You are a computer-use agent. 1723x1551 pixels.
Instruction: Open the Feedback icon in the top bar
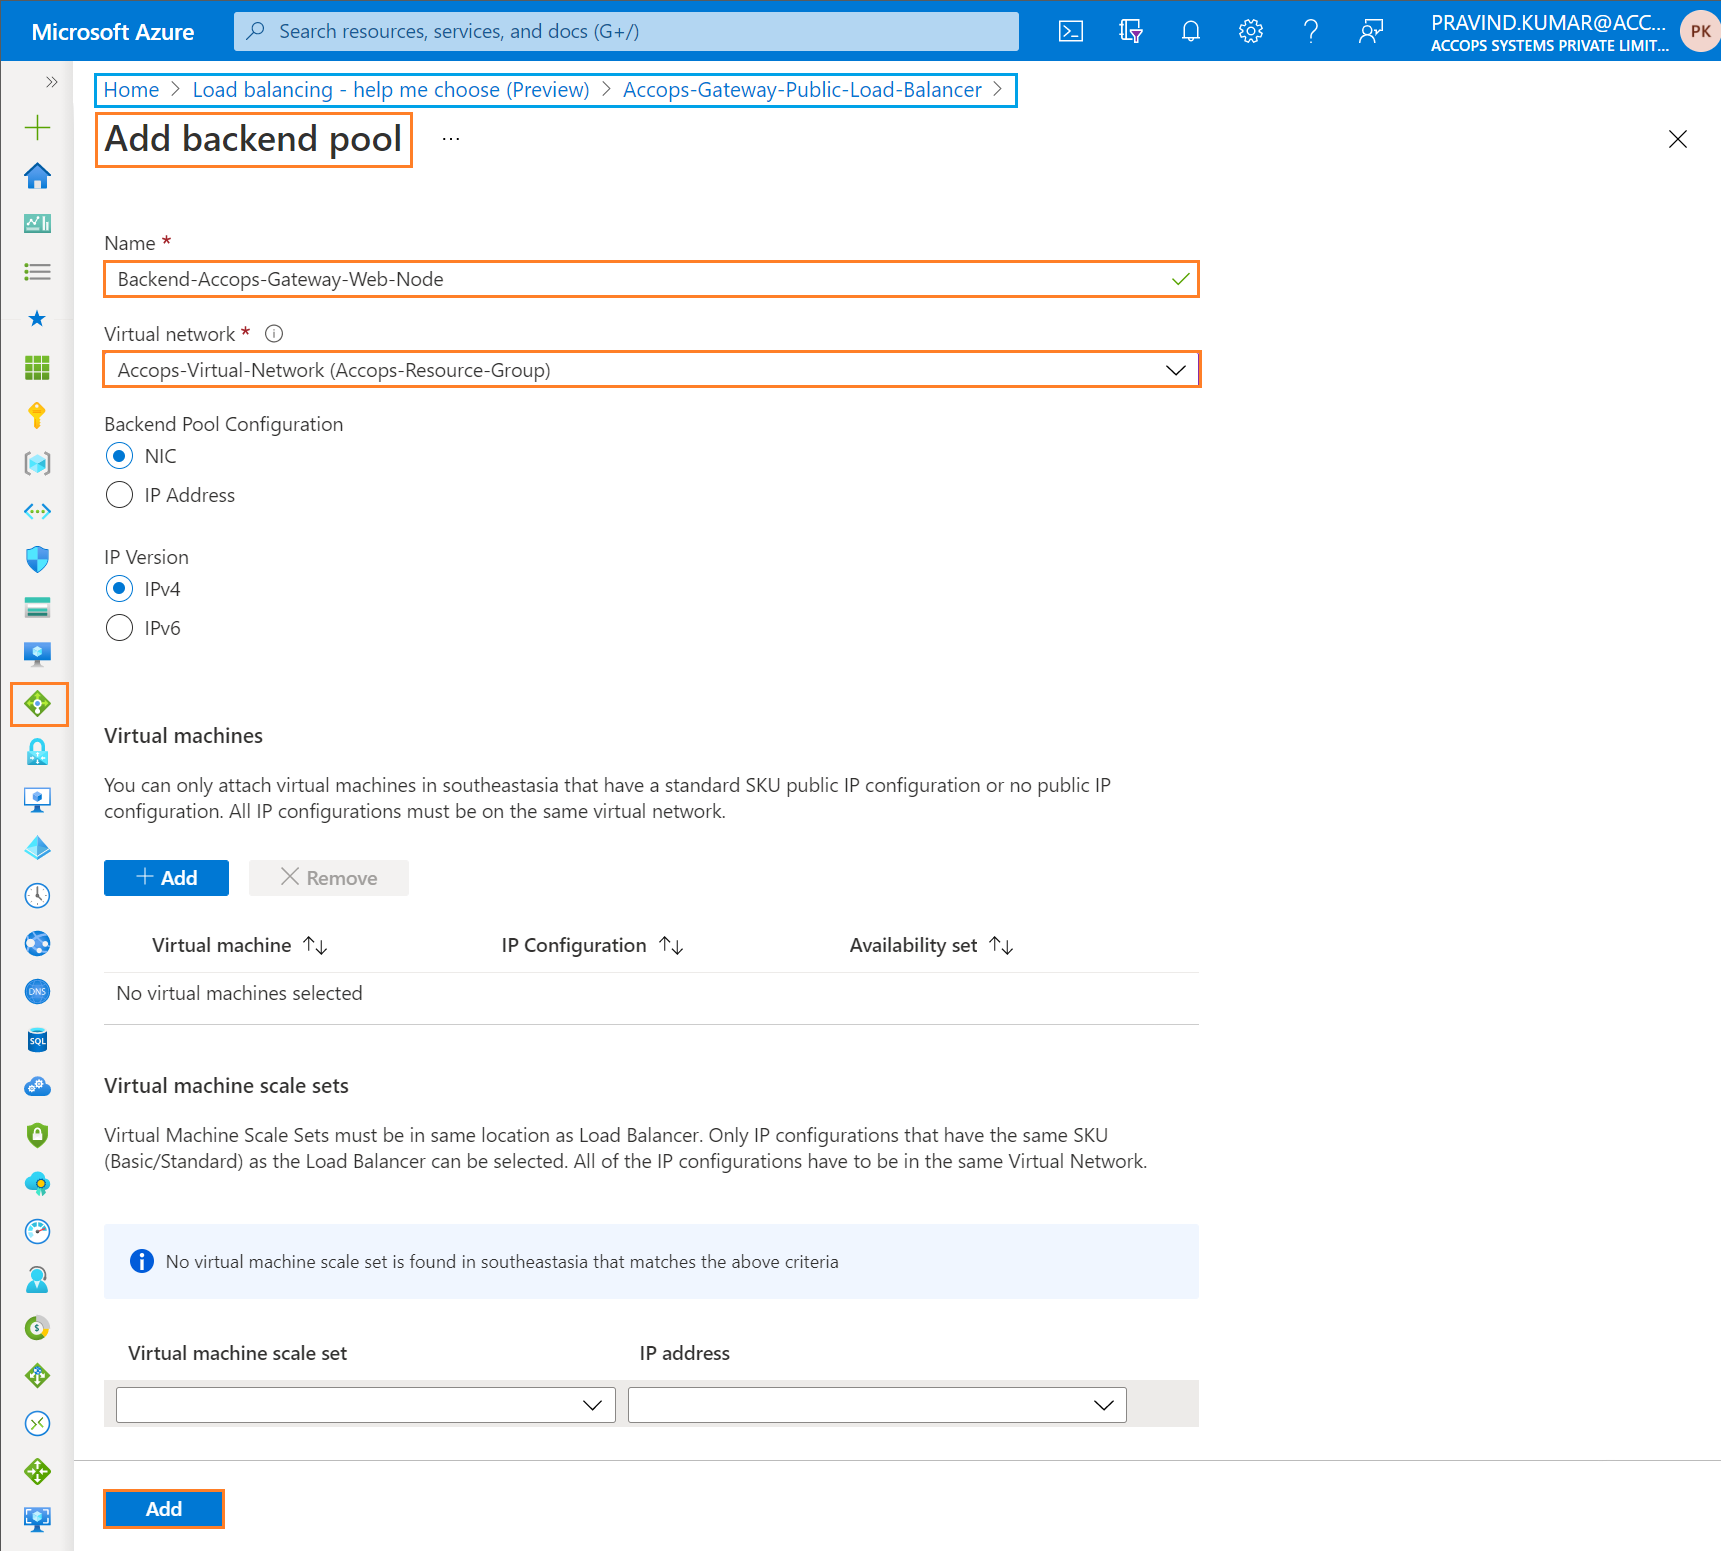click(1371, 31)
